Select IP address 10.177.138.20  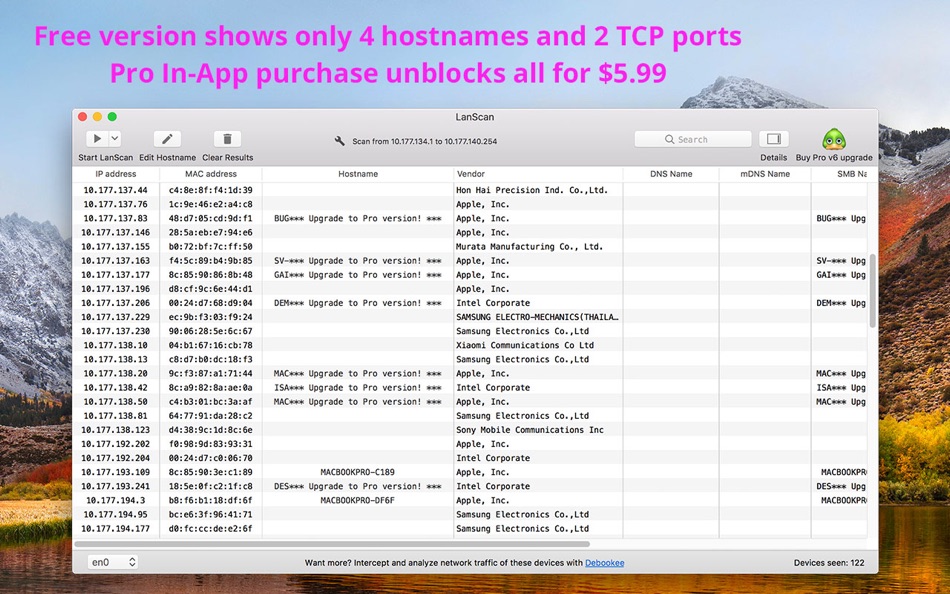coord(116,373)
